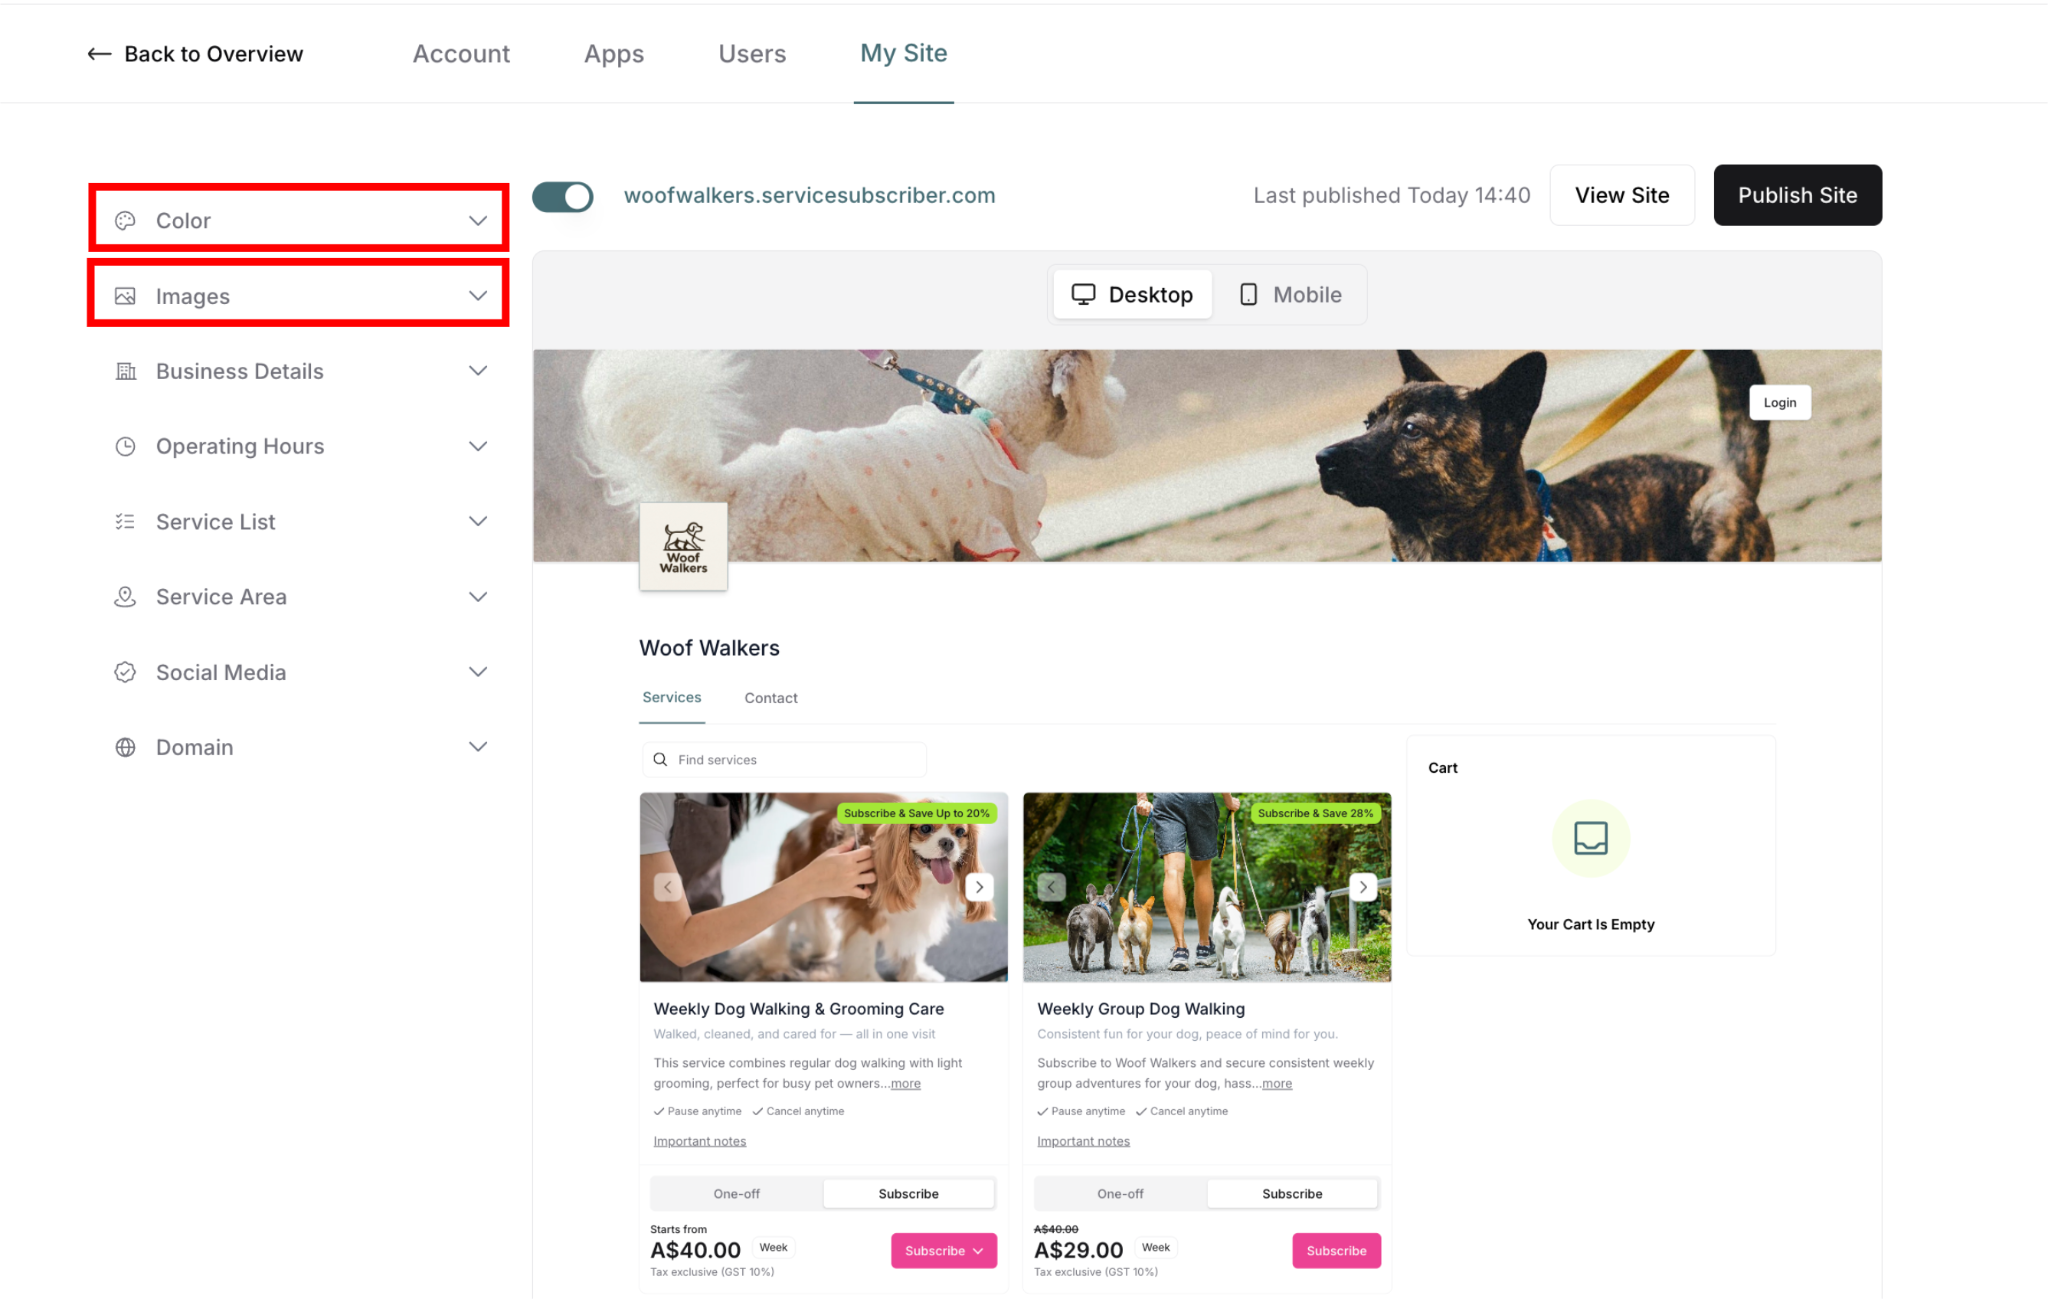The width and height of the screenshot is (2048, 1299).
Task: Click the Operating Hours clock icon
Action: tap(125, 446)
